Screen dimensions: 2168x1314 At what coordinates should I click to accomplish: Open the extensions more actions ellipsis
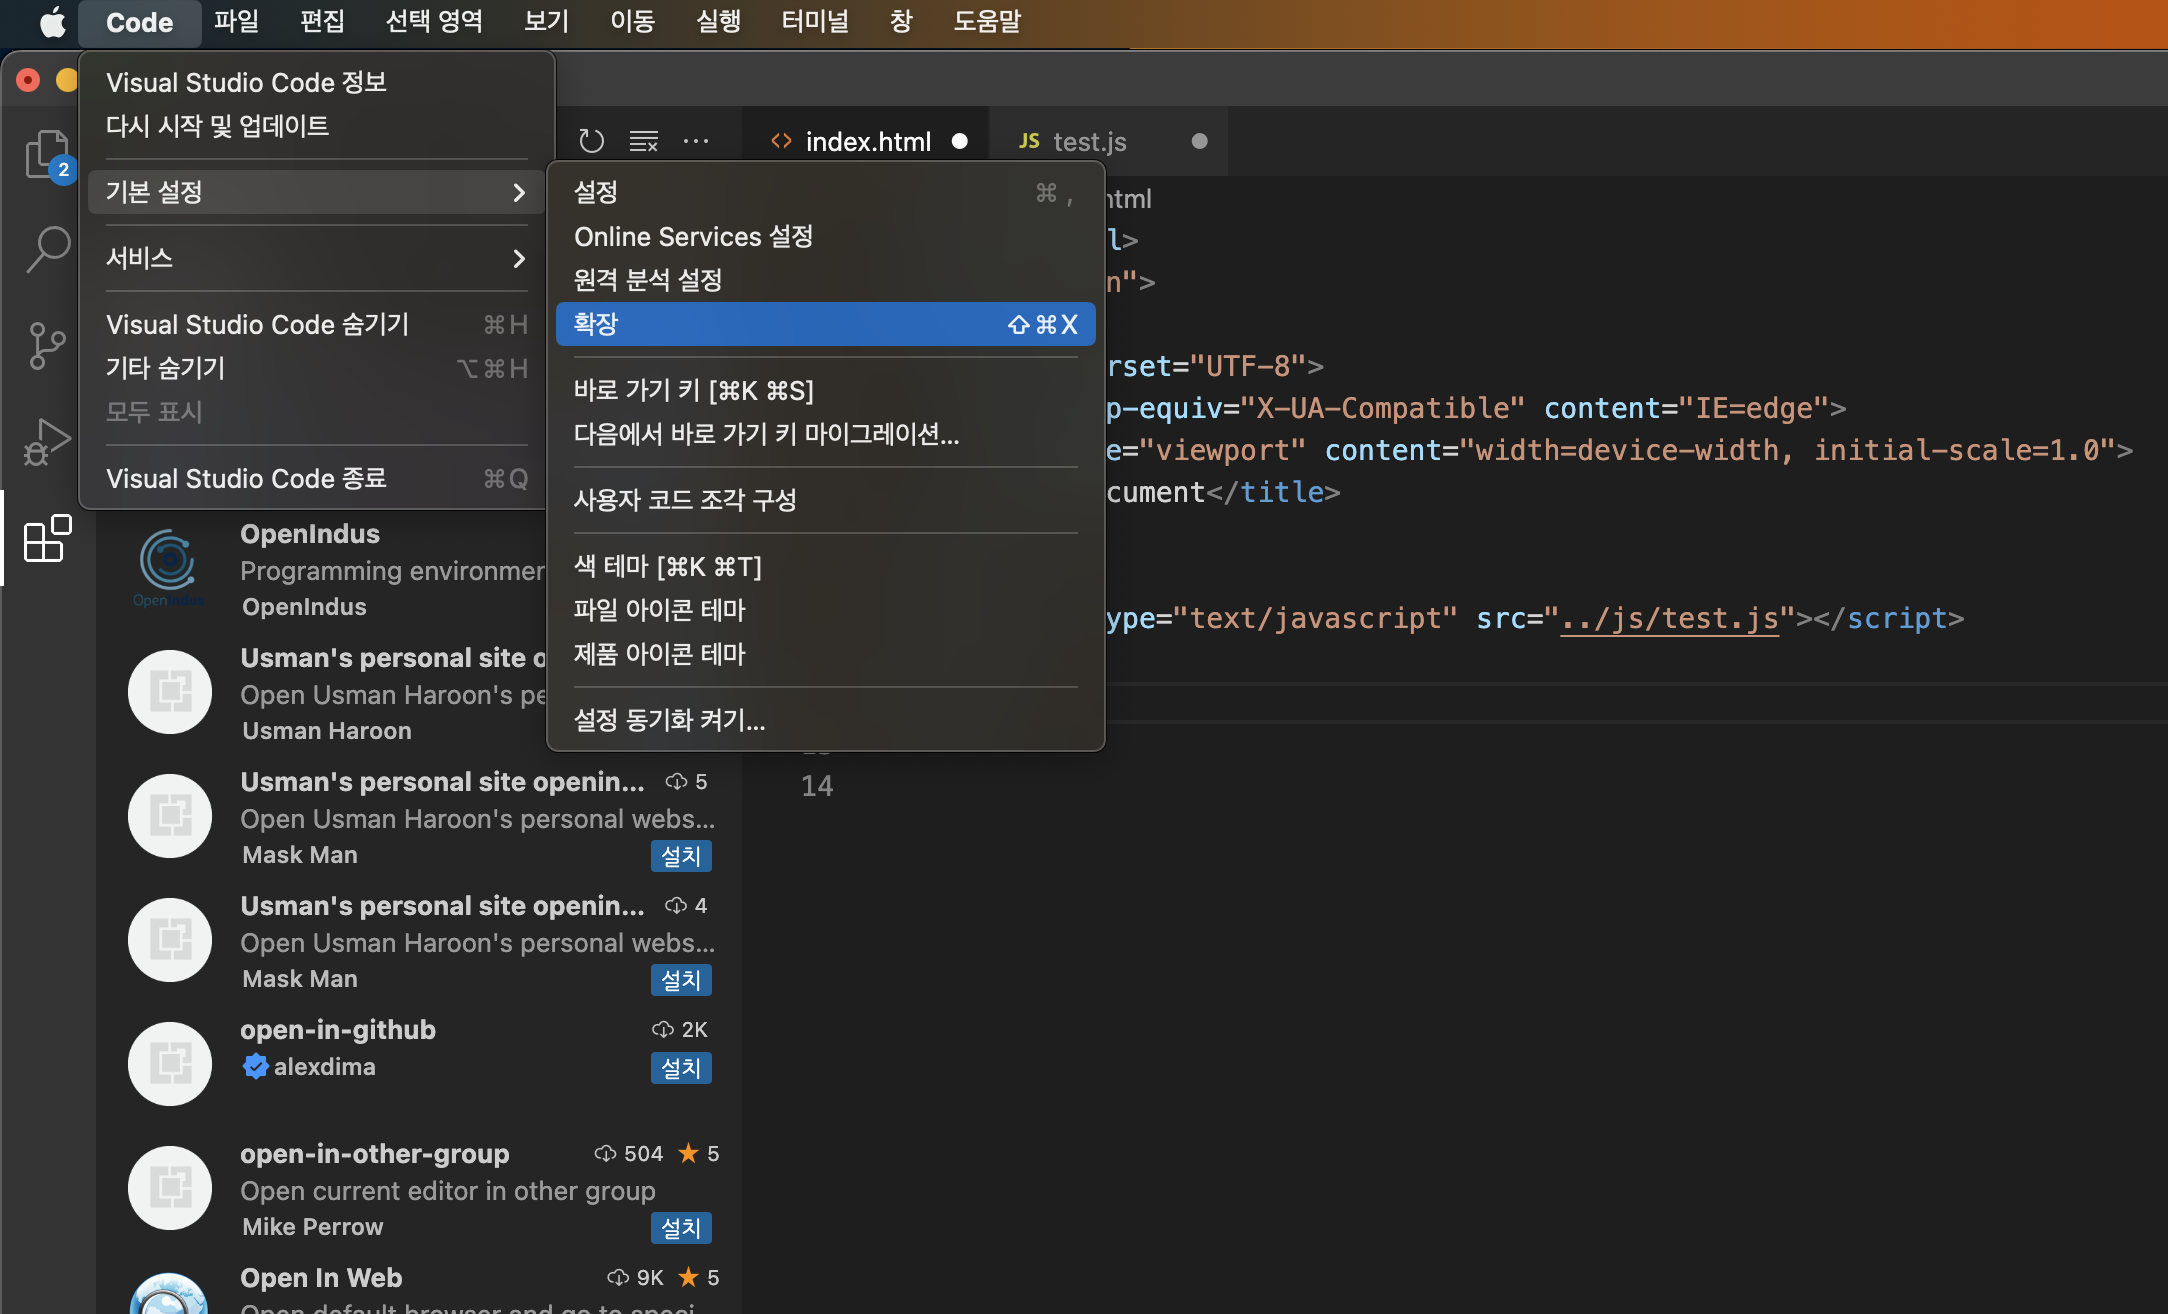[x=696, y=141]
